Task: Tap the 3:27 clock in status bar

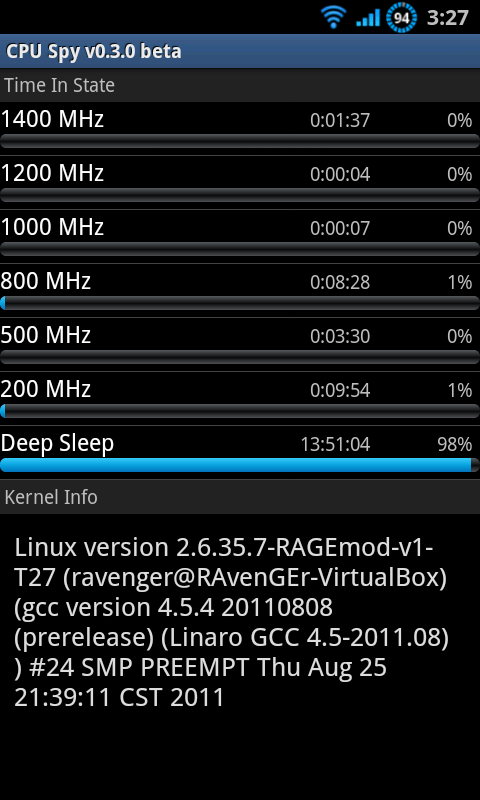Action: coord(447,18)
